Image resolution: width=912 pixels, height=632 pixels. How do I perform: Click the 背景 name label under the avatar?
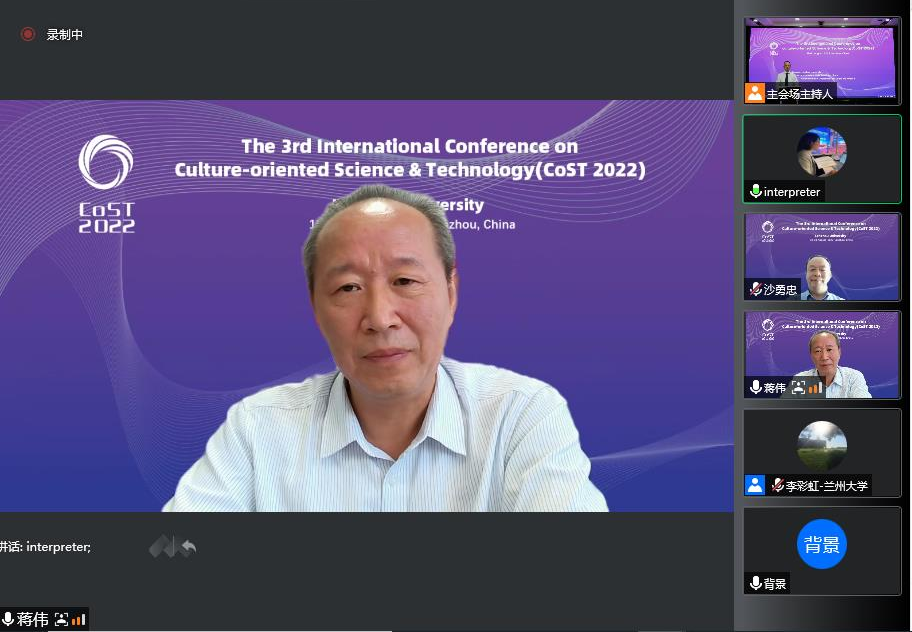point(775,584)
